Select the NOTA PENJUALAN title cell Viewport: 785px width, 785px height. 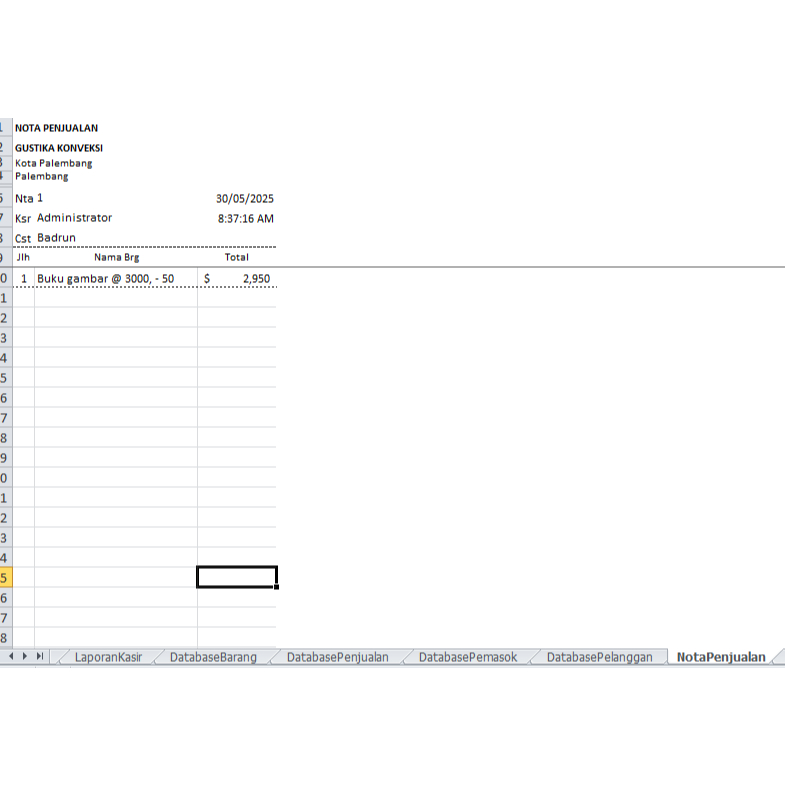[x=57, y=128]
